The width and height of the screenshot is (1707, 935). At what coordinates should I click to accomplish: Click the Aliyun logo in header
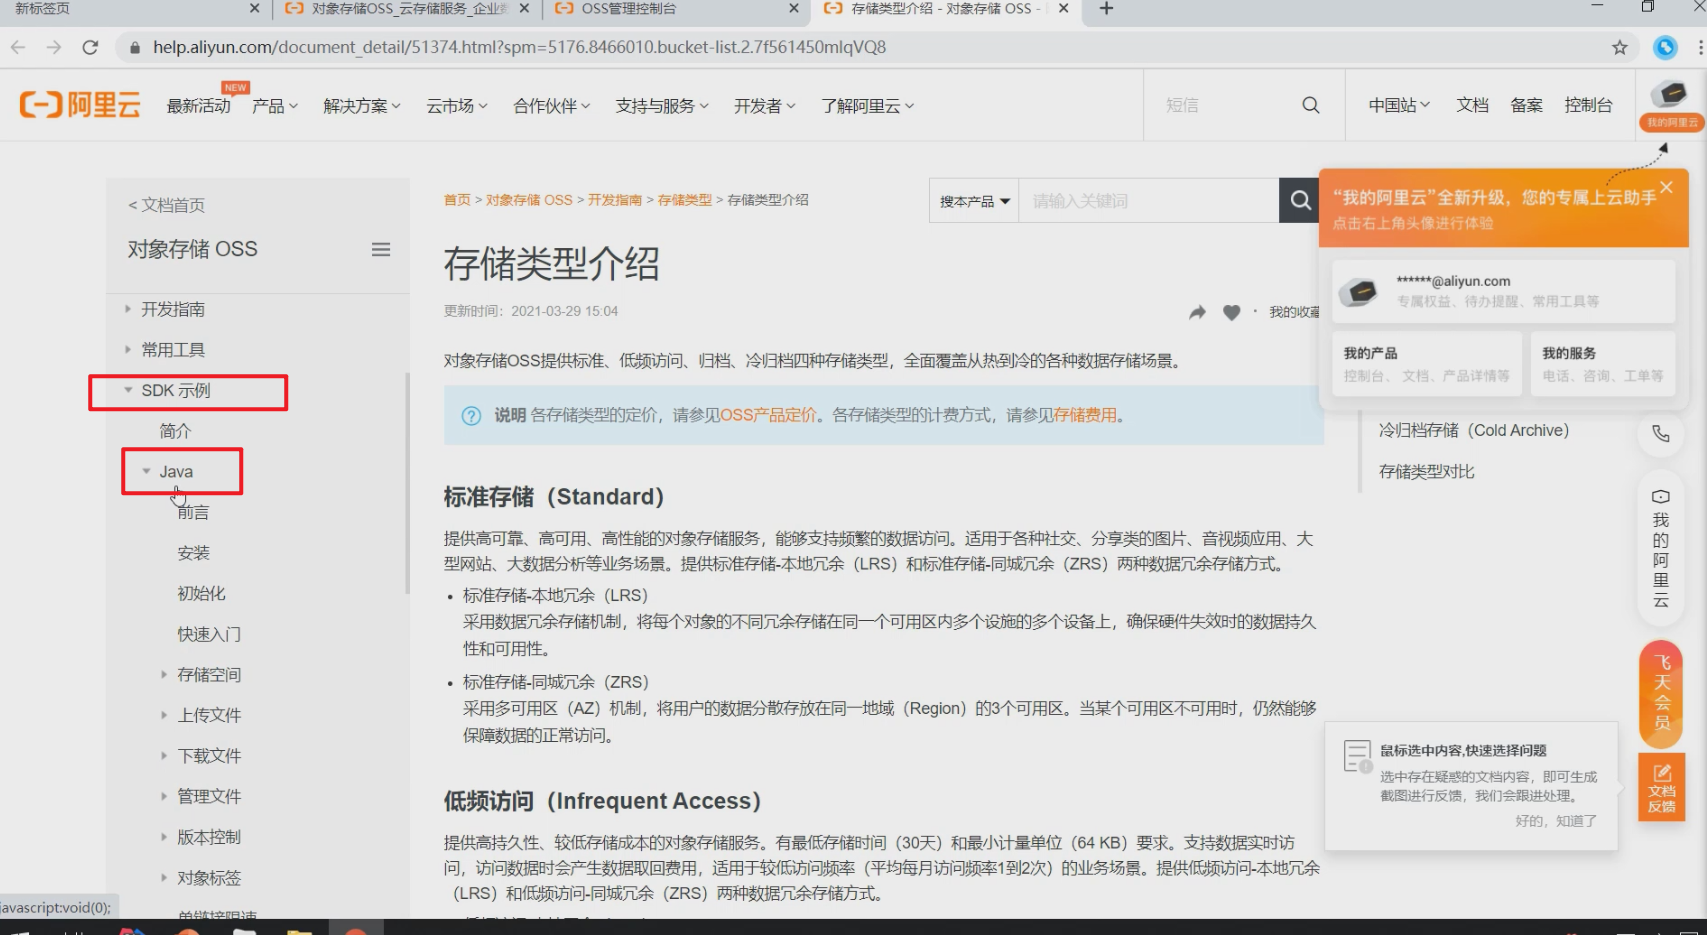[x=80, y=105]
